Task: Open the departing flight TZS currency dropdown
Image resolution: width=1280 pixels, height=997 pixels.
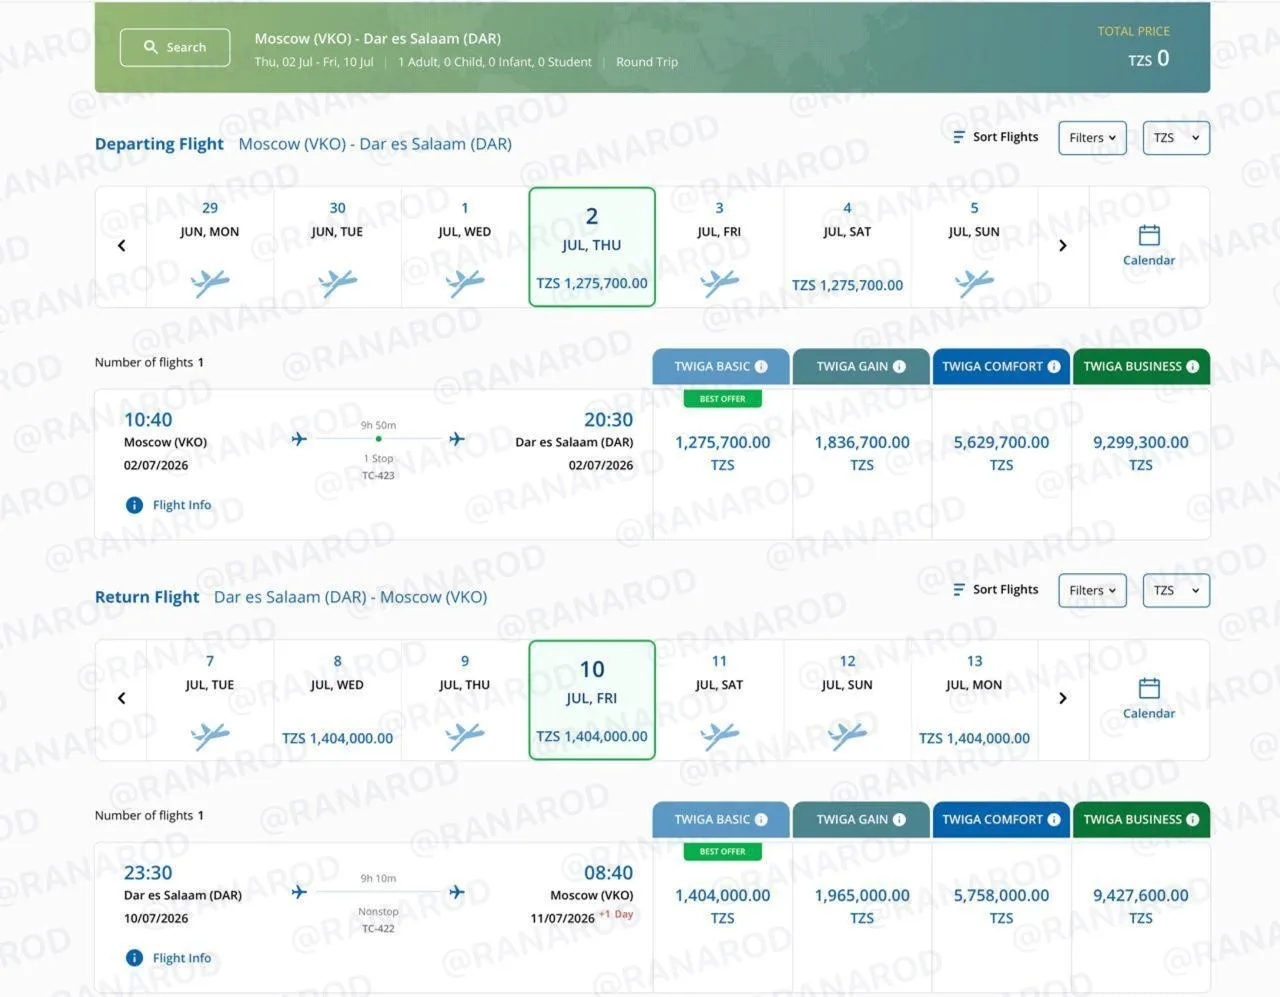Action: (x=1176, y=138)
